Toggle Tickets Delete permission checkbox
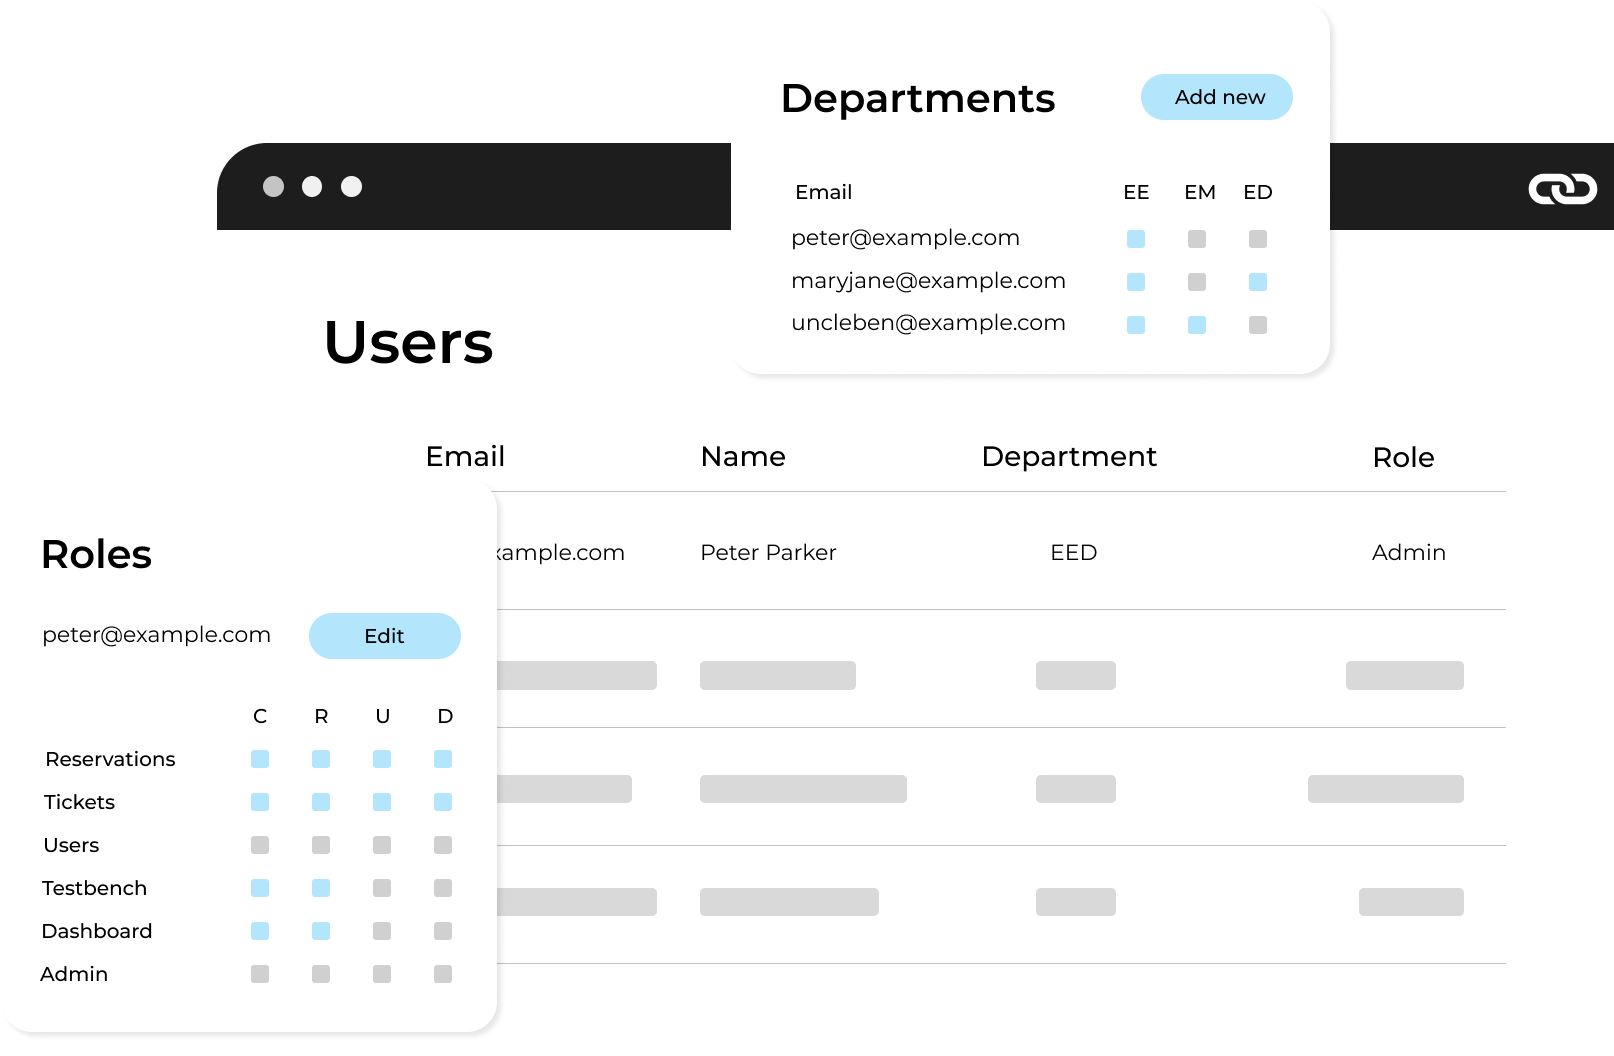This screenshot has height=1056, width=1614. pyautogui.click(x=443, y=802)
